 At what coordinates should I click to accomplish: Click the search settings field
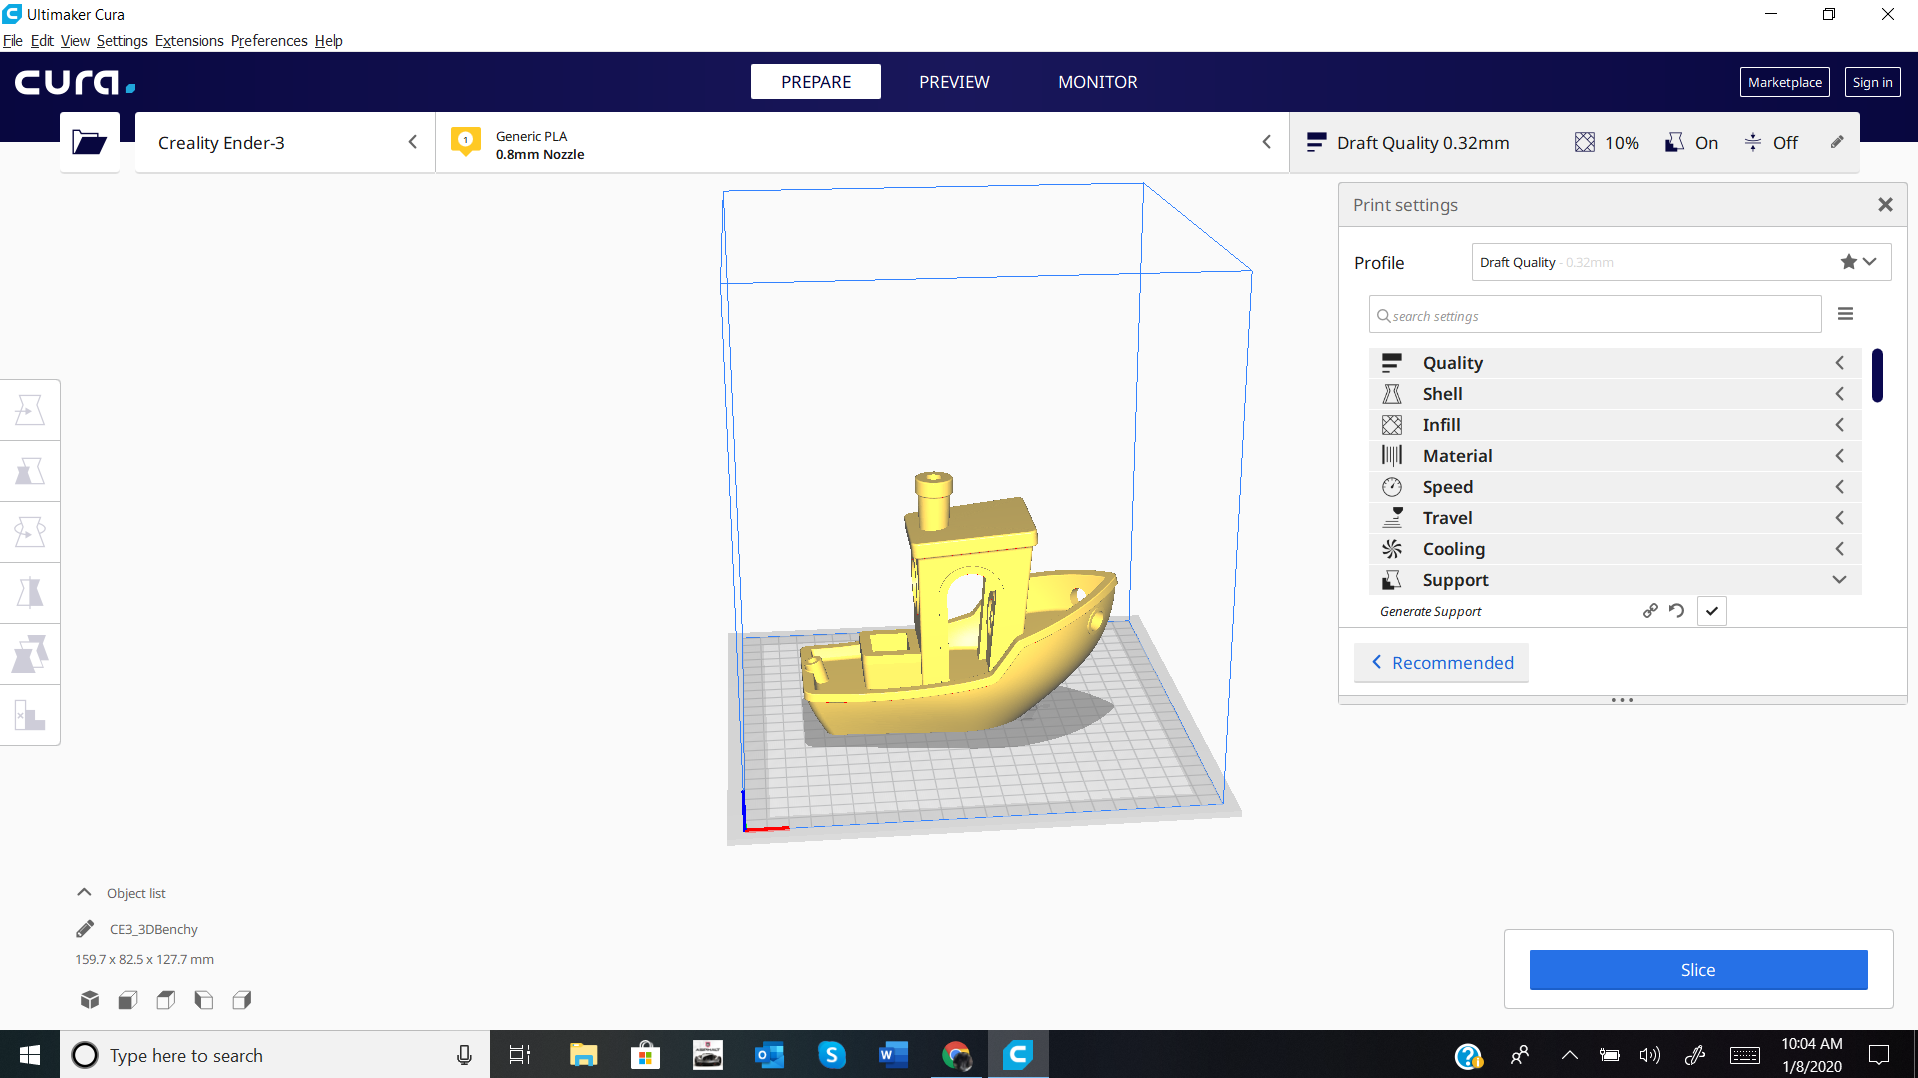tap(1594, 315)
